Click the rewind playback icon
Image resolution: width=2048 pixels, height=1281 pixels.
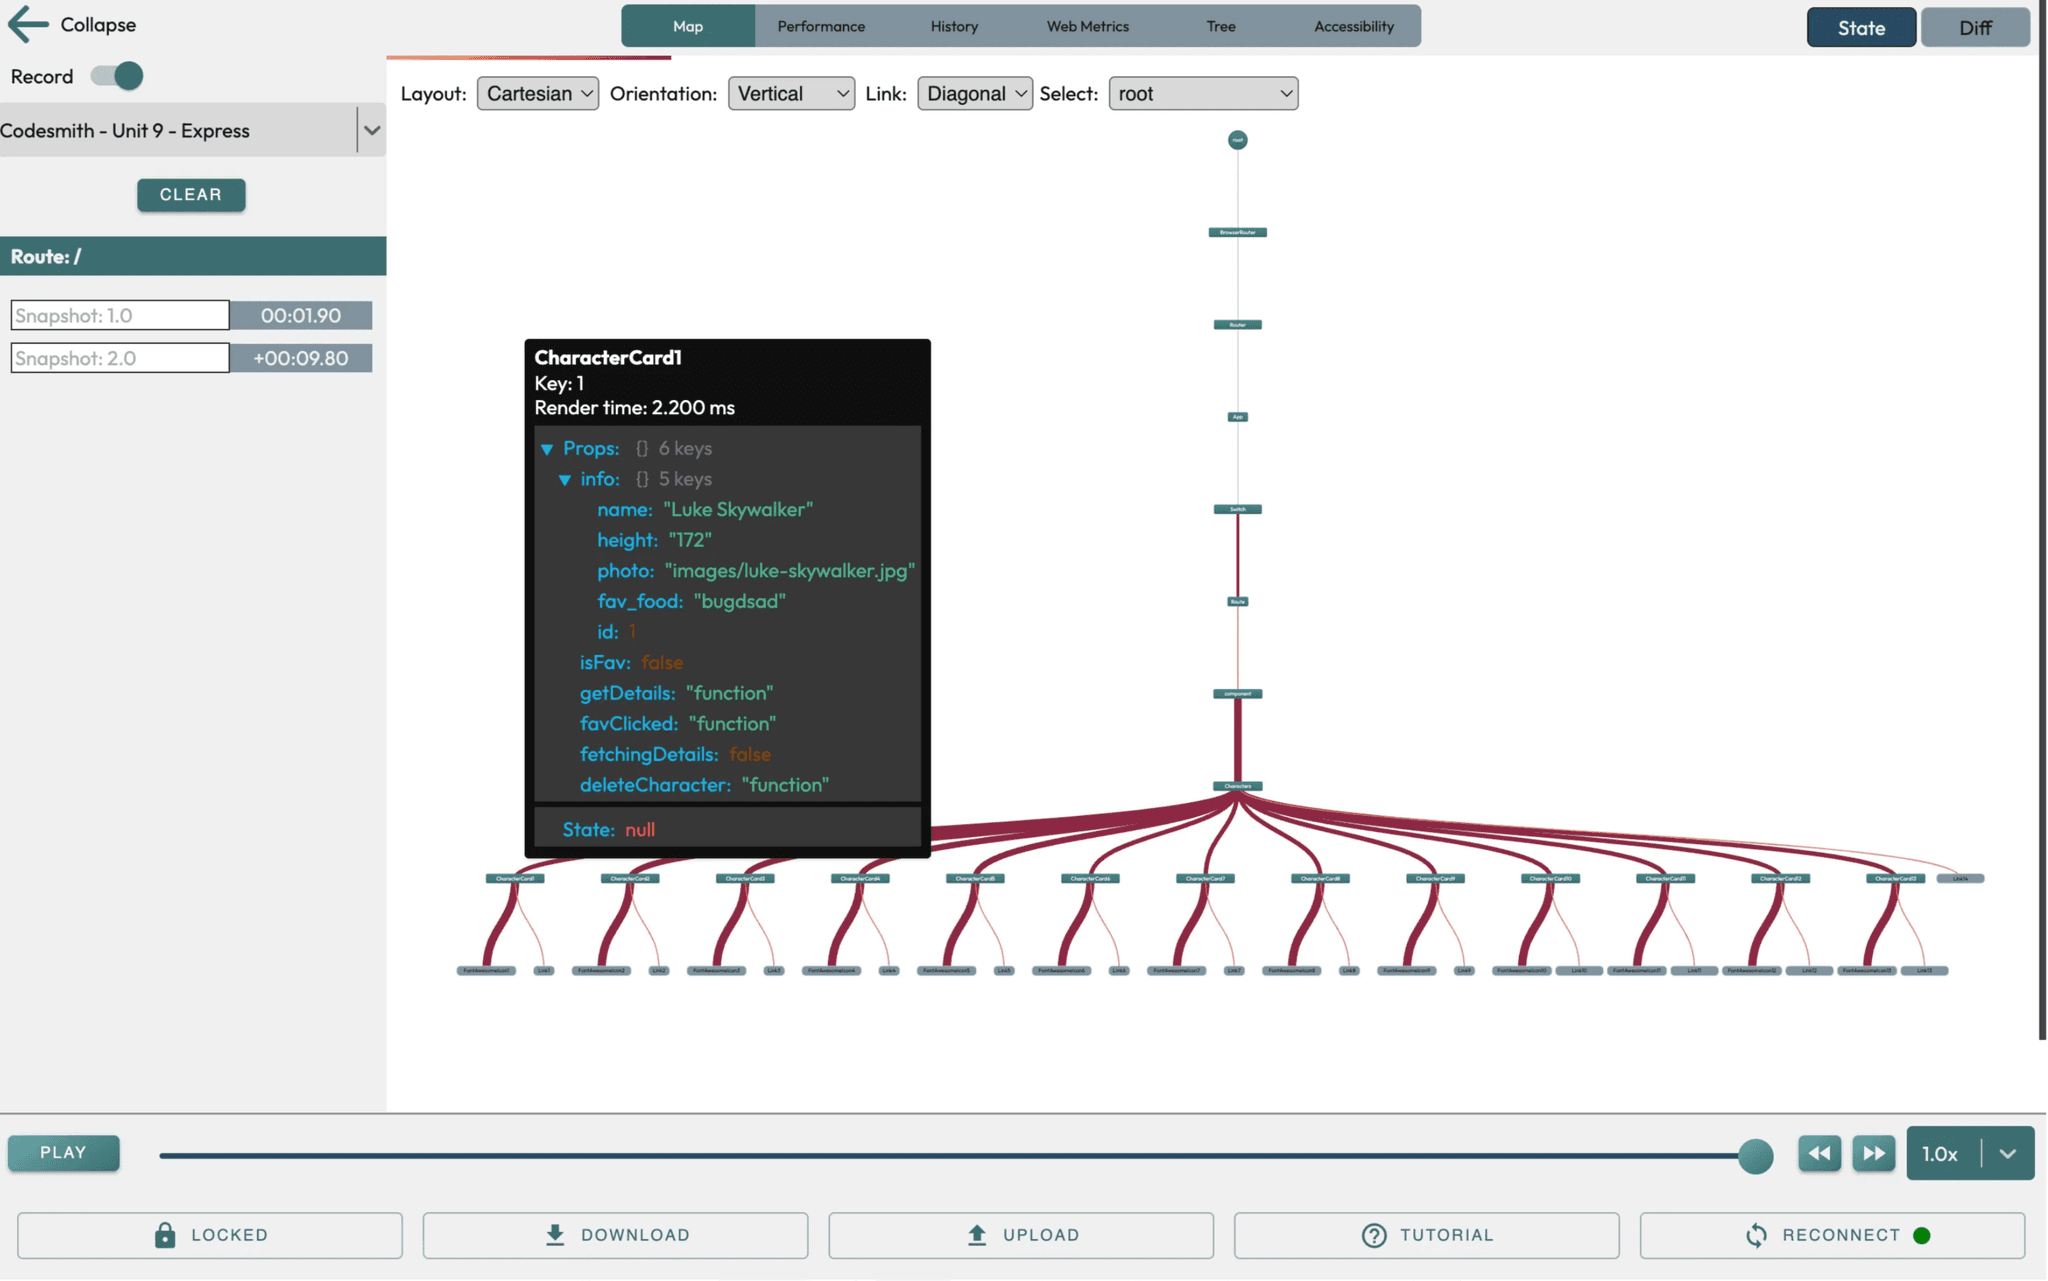(1819, 1153)
